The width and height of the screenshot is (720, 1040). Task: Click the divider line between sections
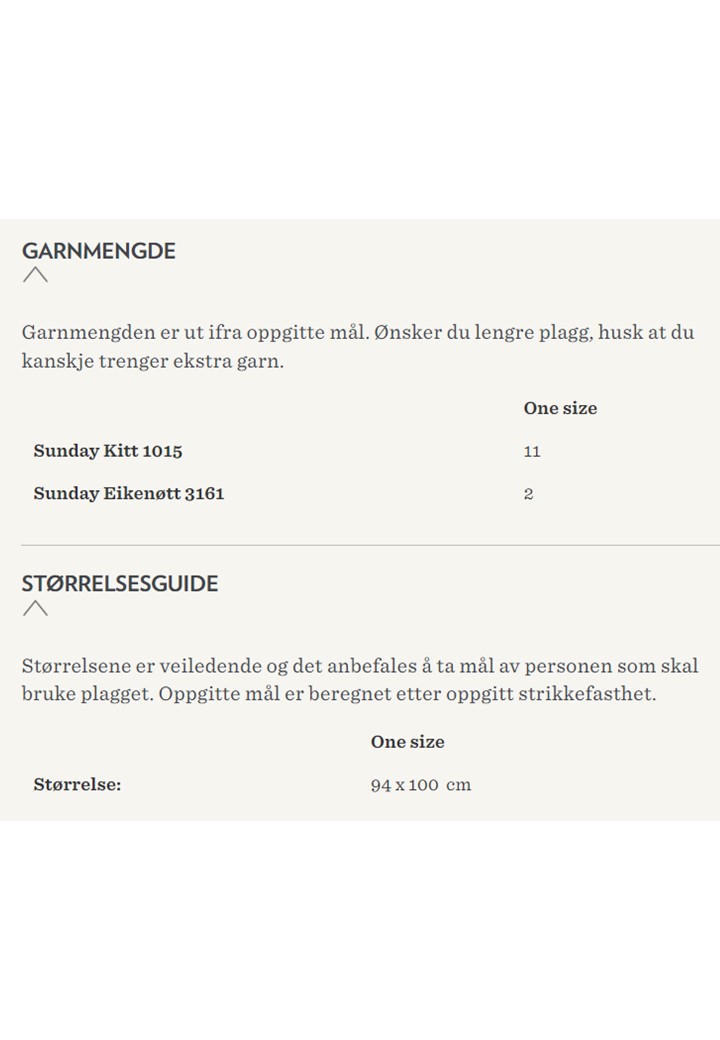[371, 545]
